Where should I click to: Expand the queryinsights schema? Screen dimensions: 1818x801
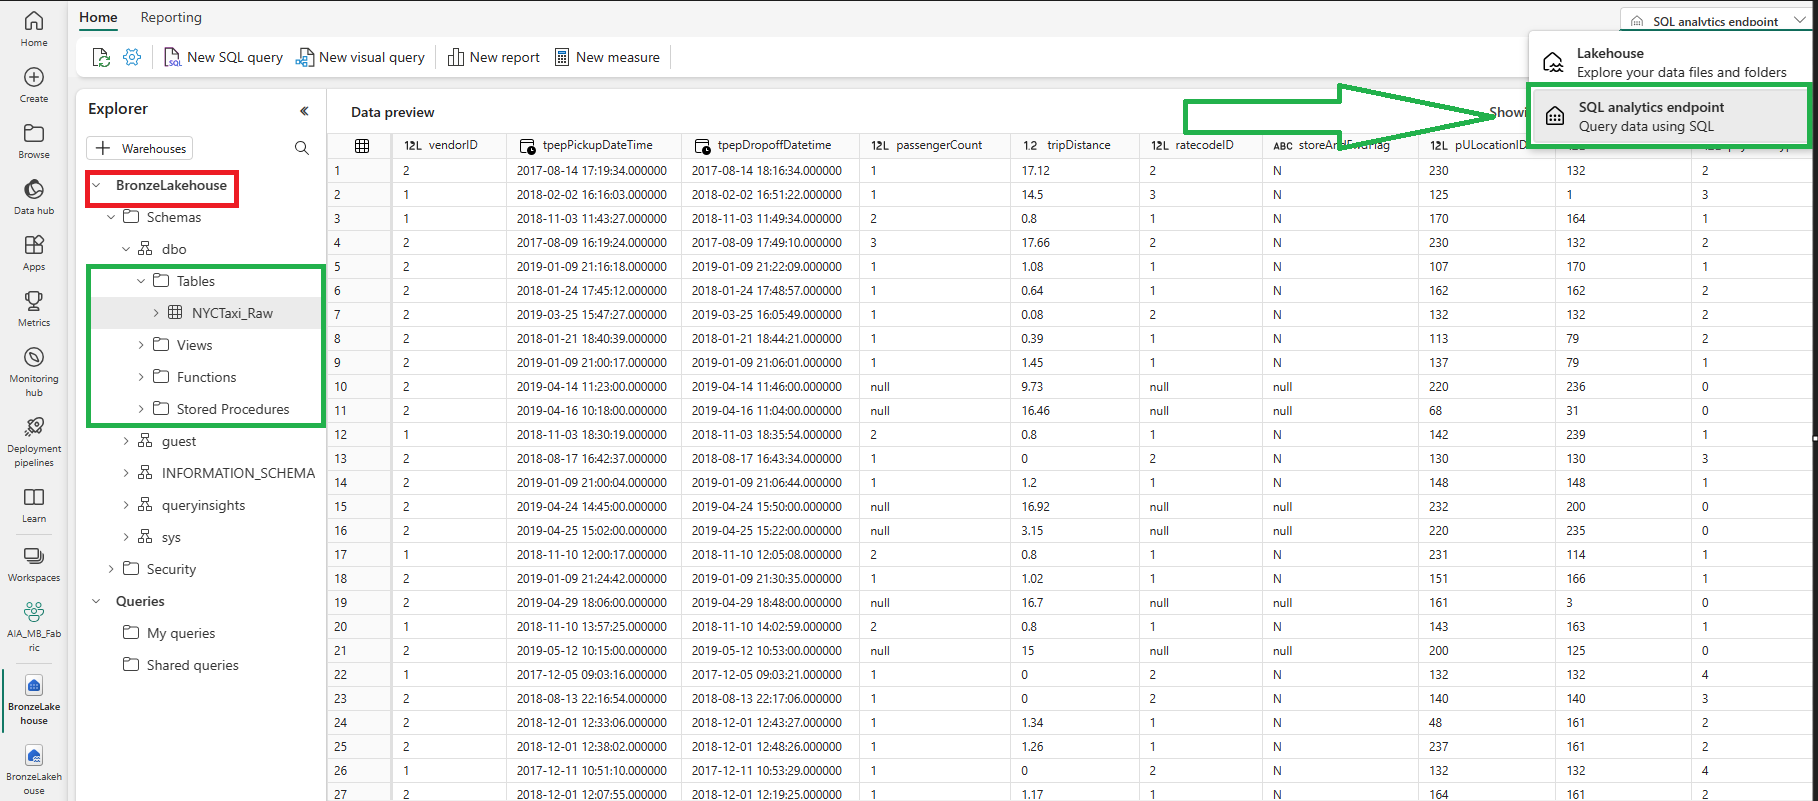tap(126, 505)
